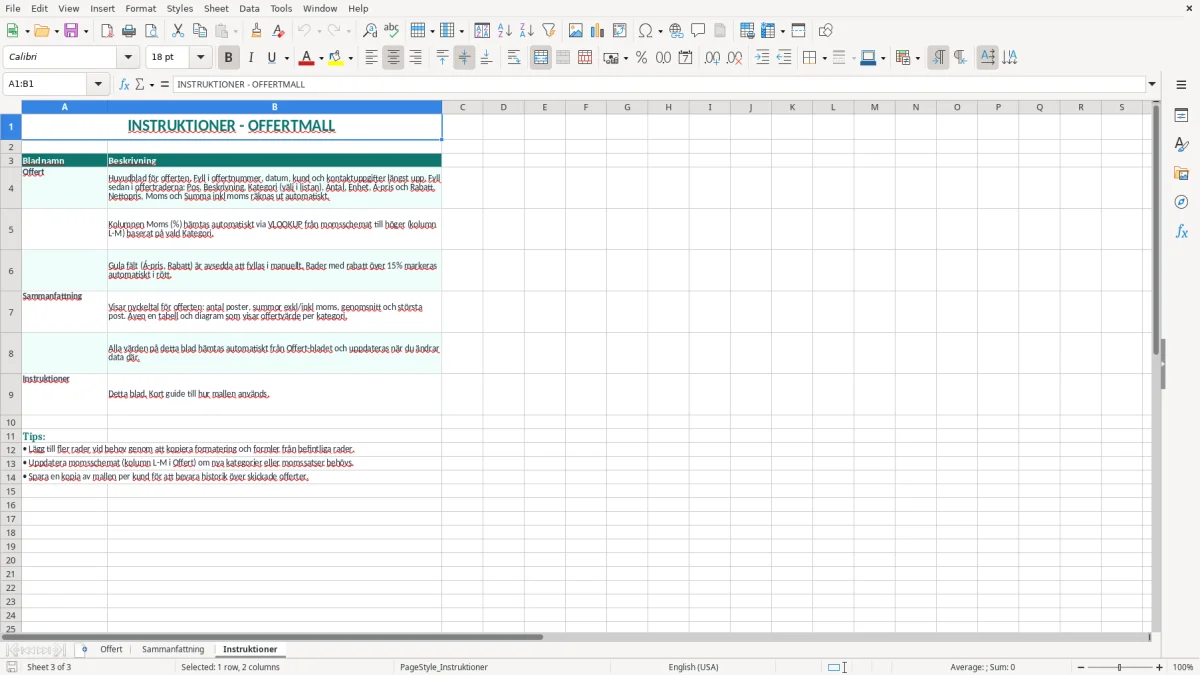Screen dimensions: 1200x675
Task: Open the Function Wizard
Action: pos(125,84)
